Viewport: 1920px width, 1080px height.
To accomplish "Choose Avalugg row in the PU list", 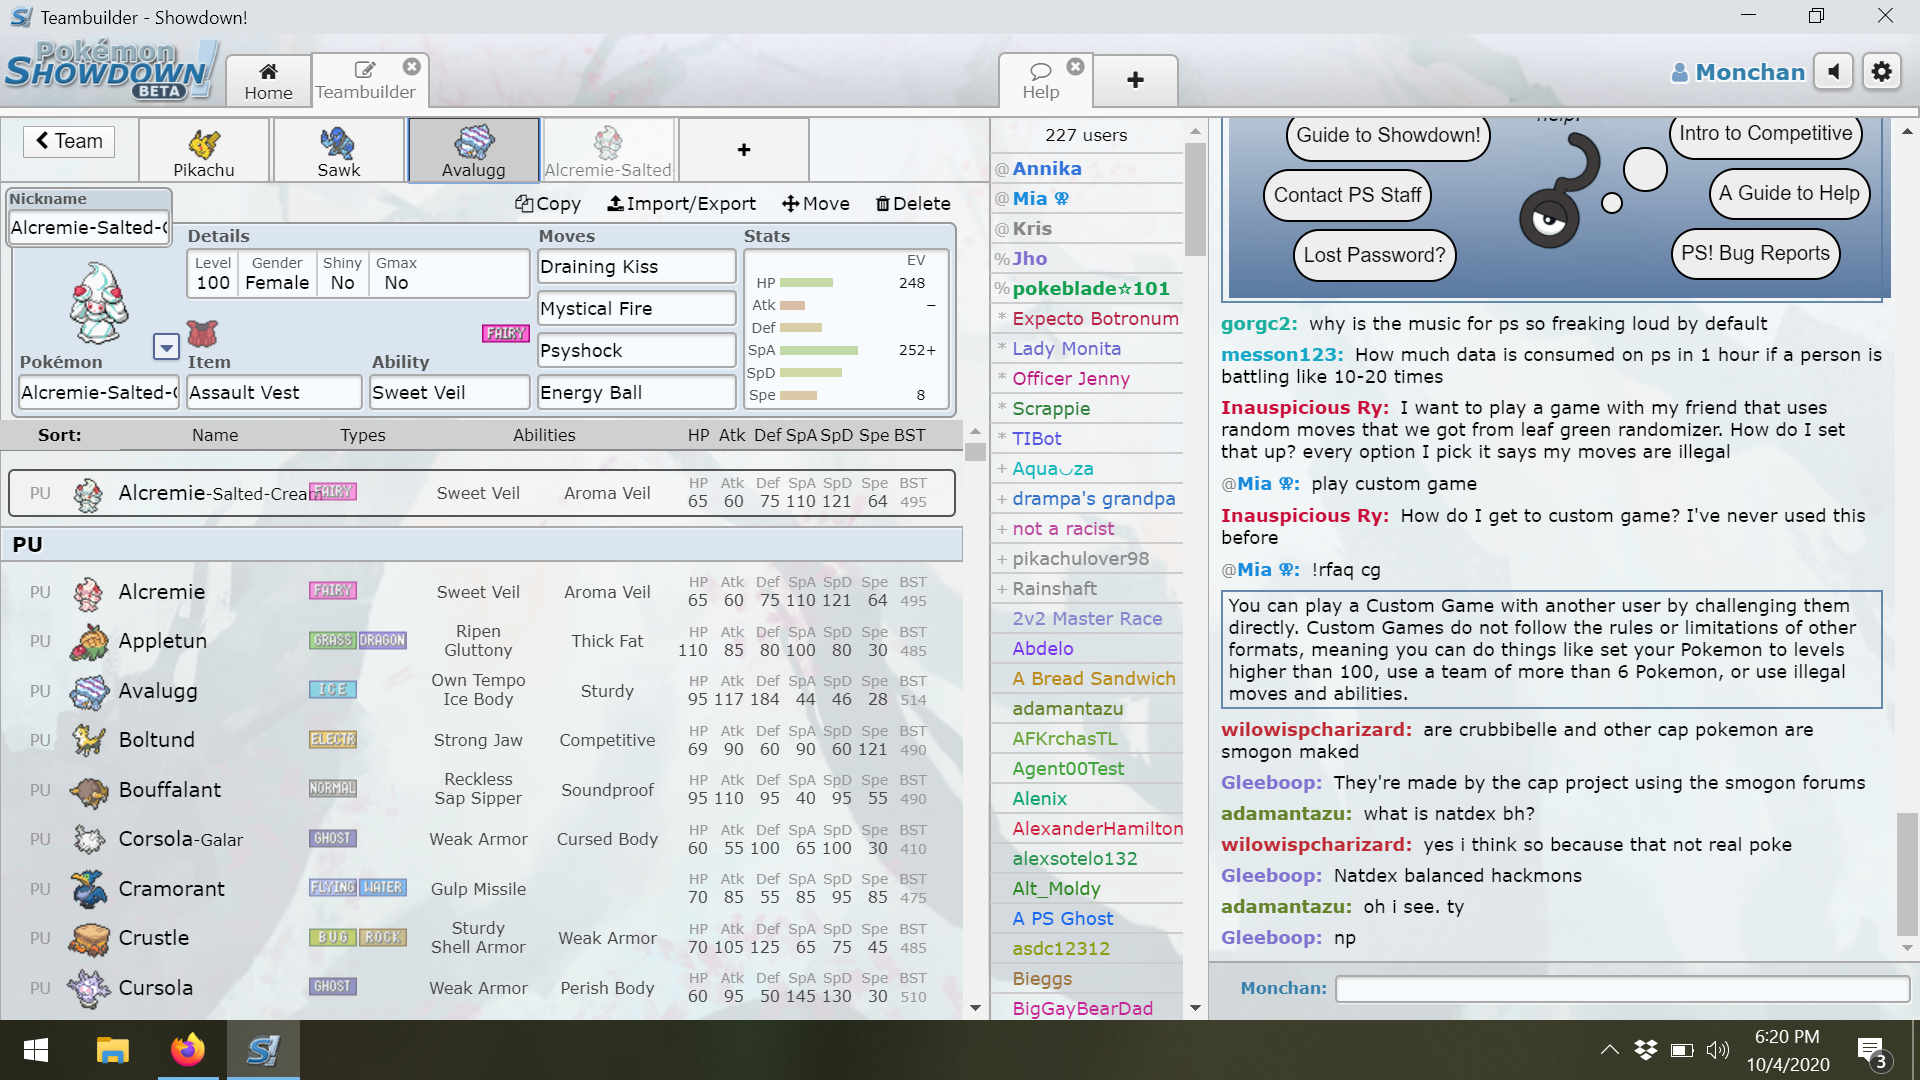I will point(482,691).
